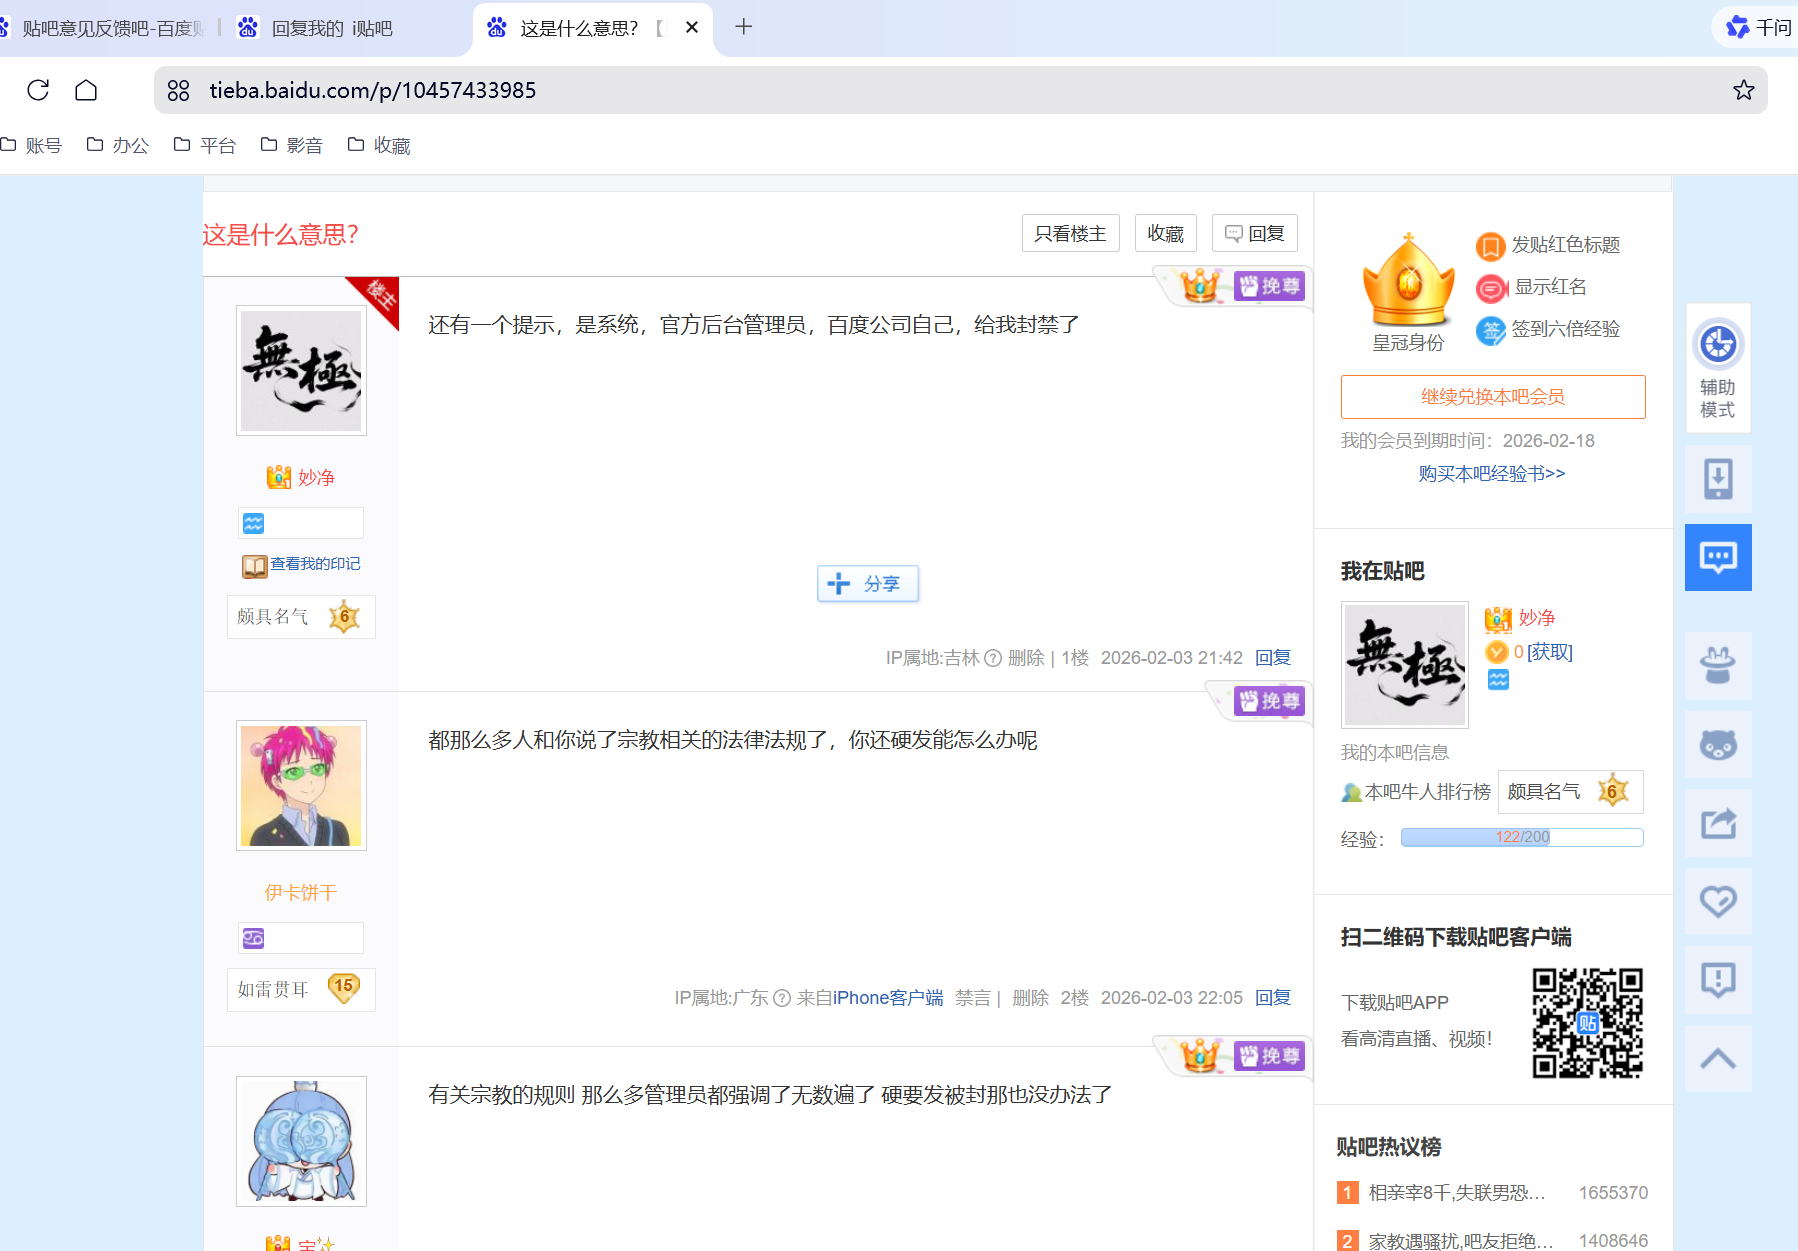This screenshot has height=1251, width=1798.
Task: Open a new browser tab
Action: point(743,28)
